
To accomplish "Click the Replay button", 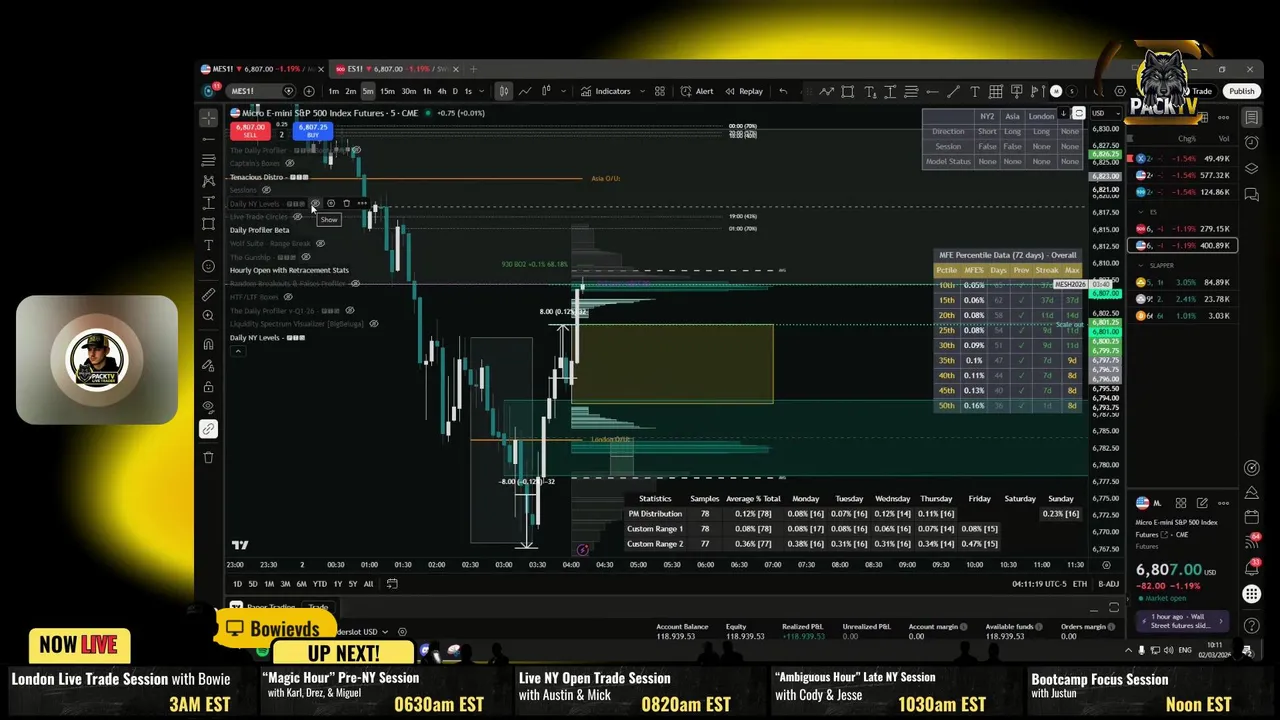I will pos(743,91).
